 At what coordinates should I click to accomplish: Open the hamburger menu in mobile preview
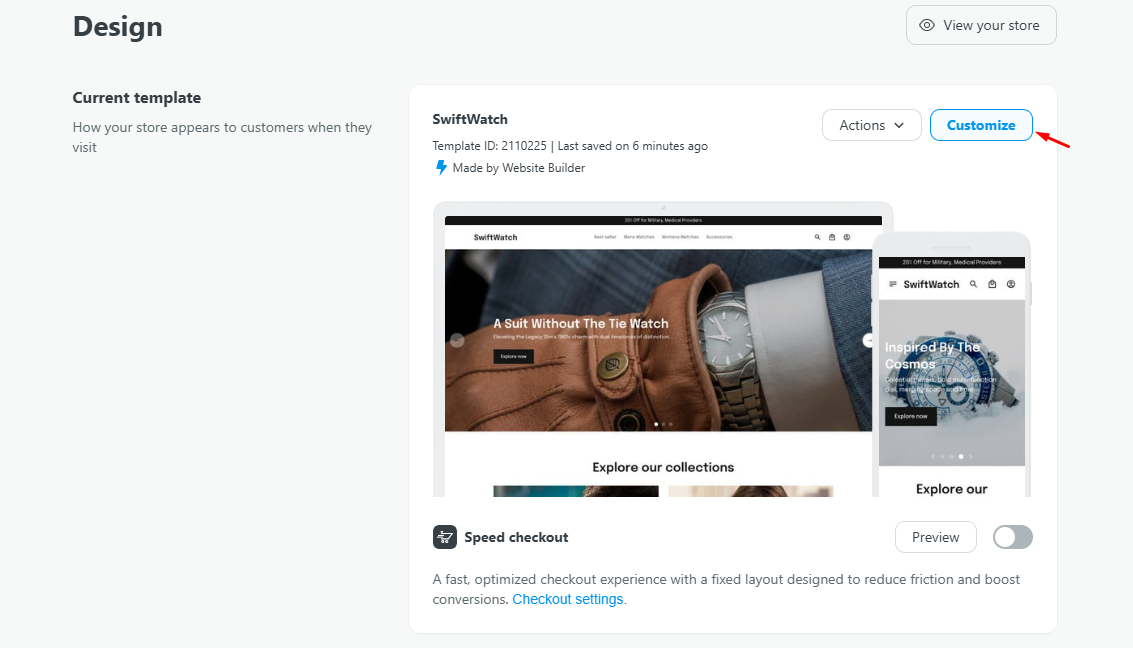point(892,284)
